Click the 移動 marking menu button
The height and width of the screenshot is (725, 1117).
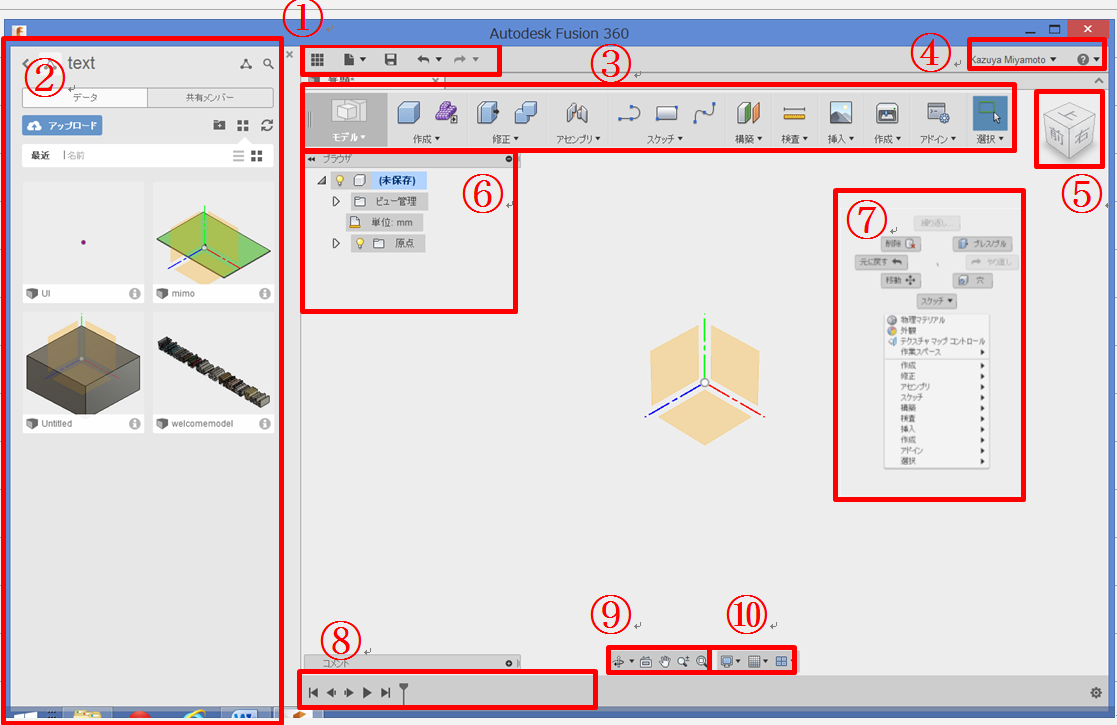[900, 281]
